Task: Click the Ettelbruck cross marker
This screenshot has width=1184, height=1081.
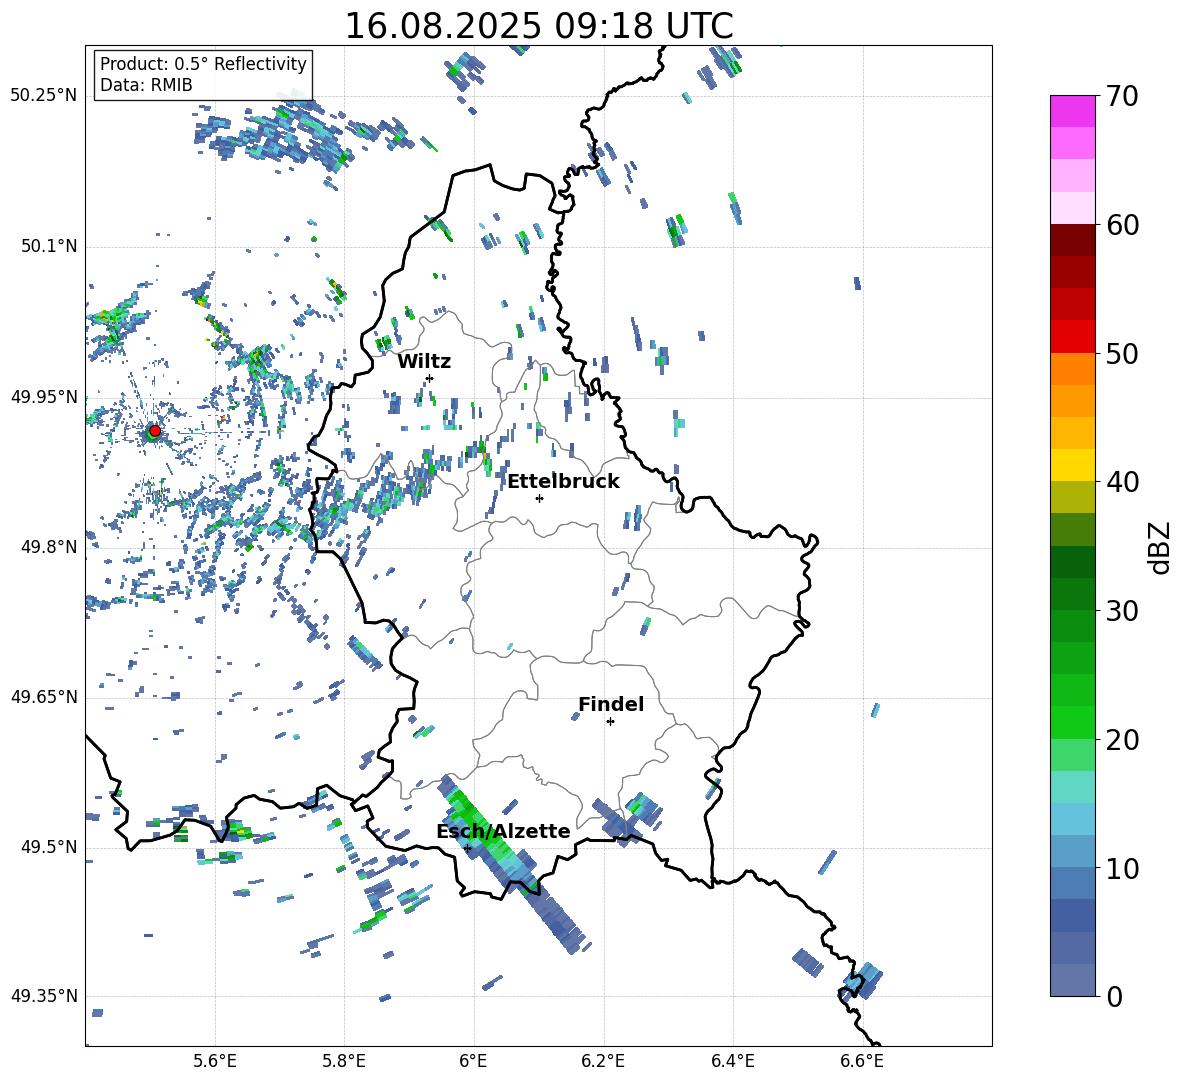Action: pyautogui.click(x=539, y=498)
